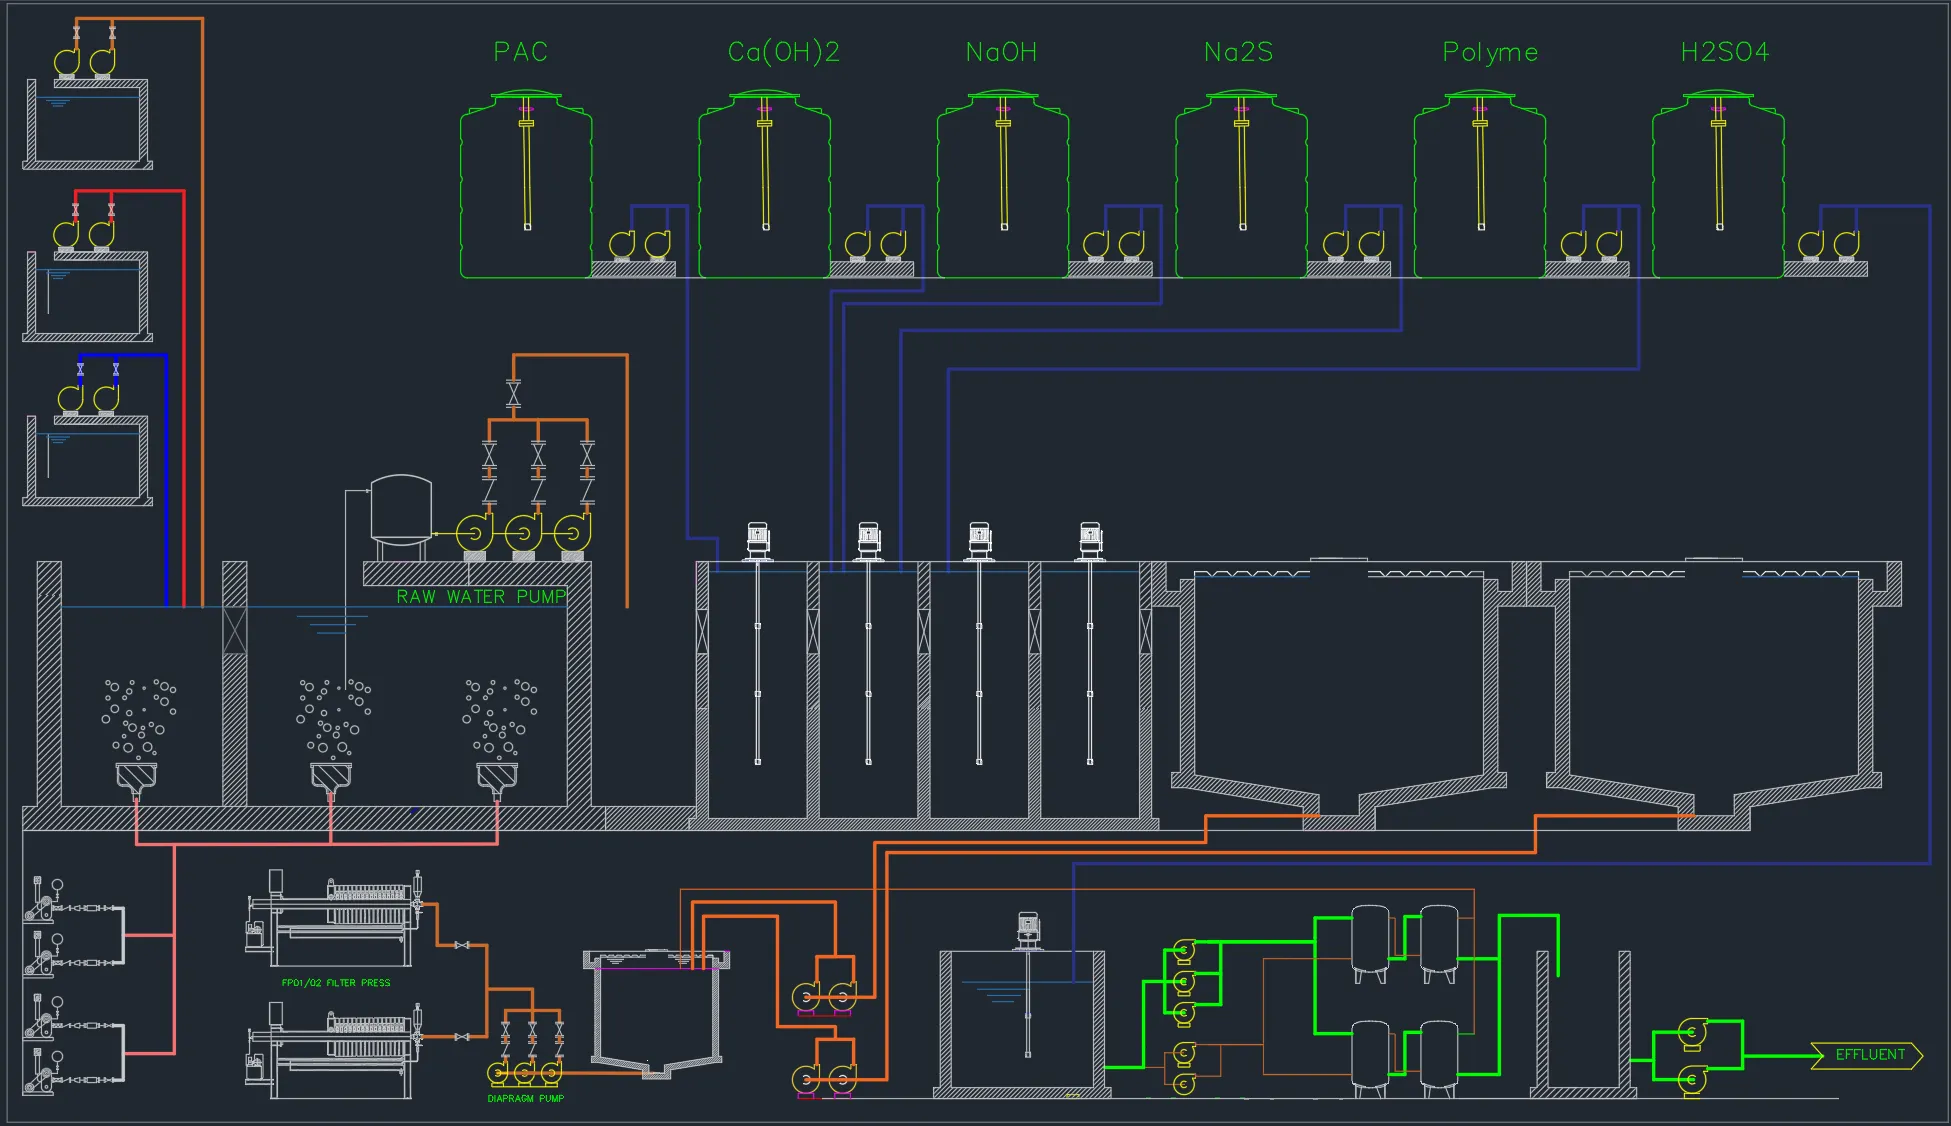Click the Polyme text label

(1490, 53)
